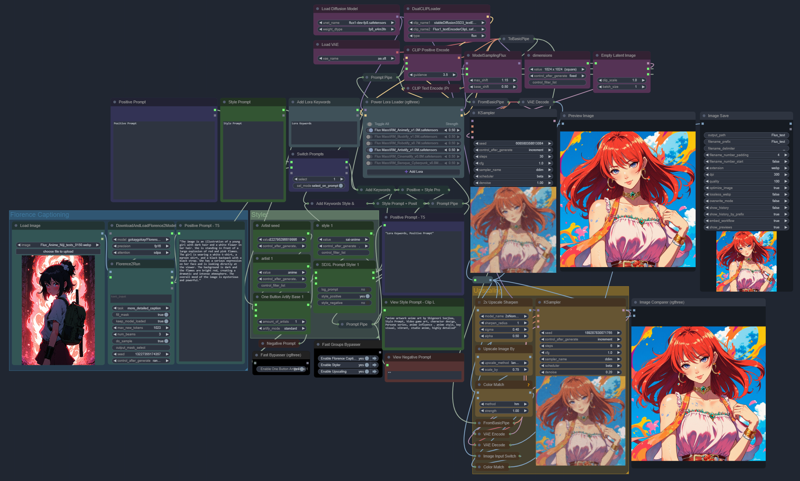Viewport: 800px width, 481px height.
Task: Collapse the Load Diffusion Model node via its title dot
Action: [318, 9]
